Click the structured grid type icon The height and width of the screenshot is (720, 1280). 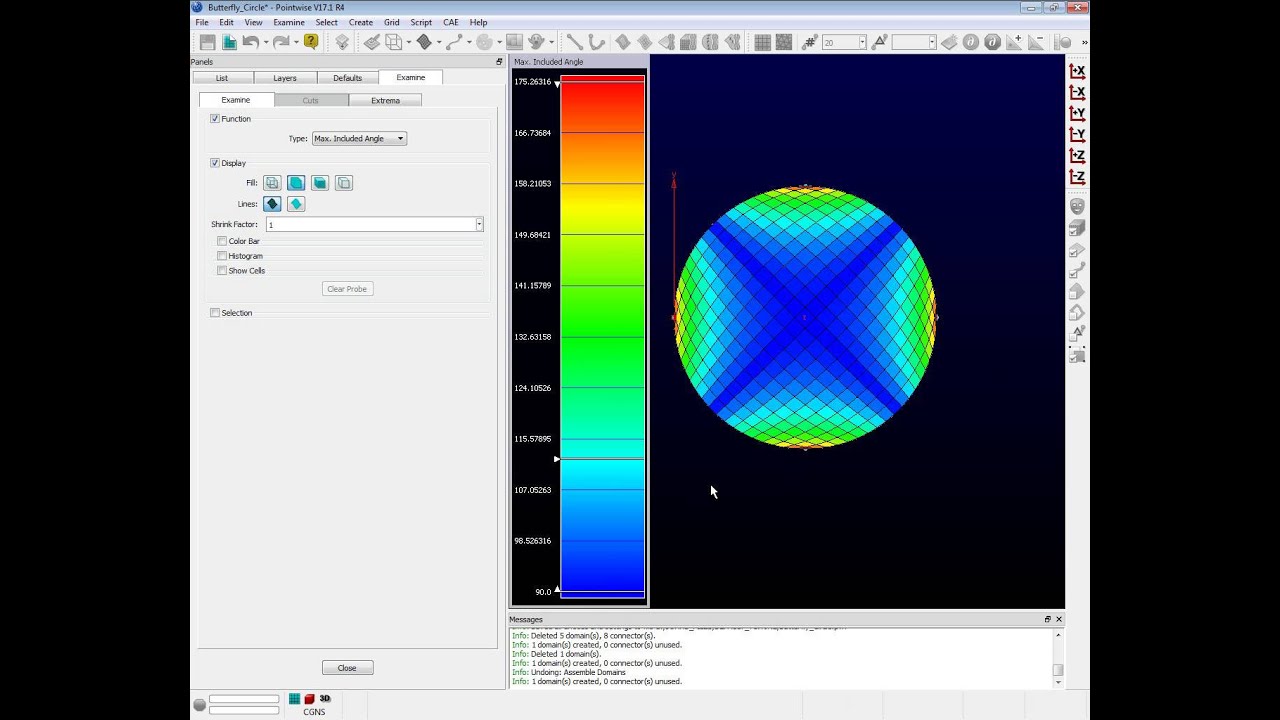click(762, 42)
